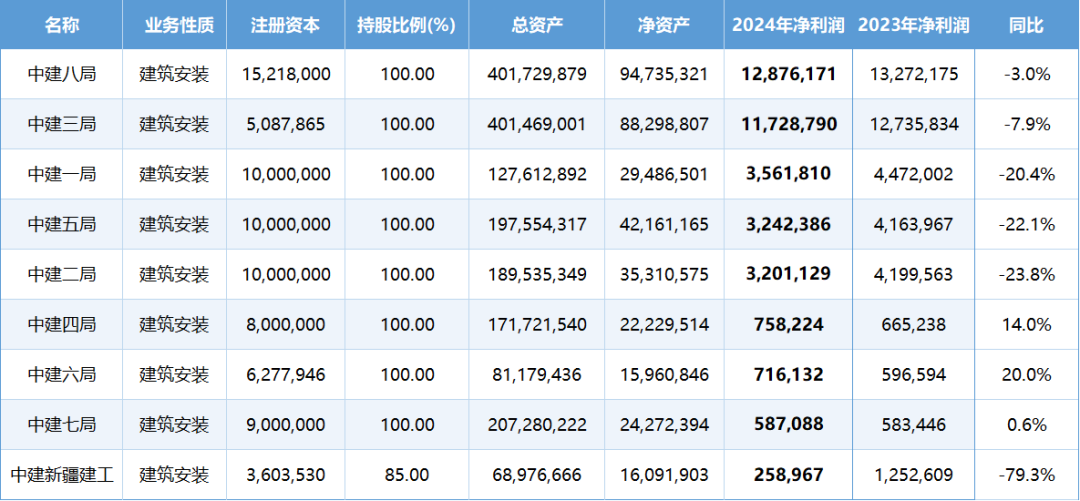
Task: Click the bold value 12,876,171
Action: (789, 74)
